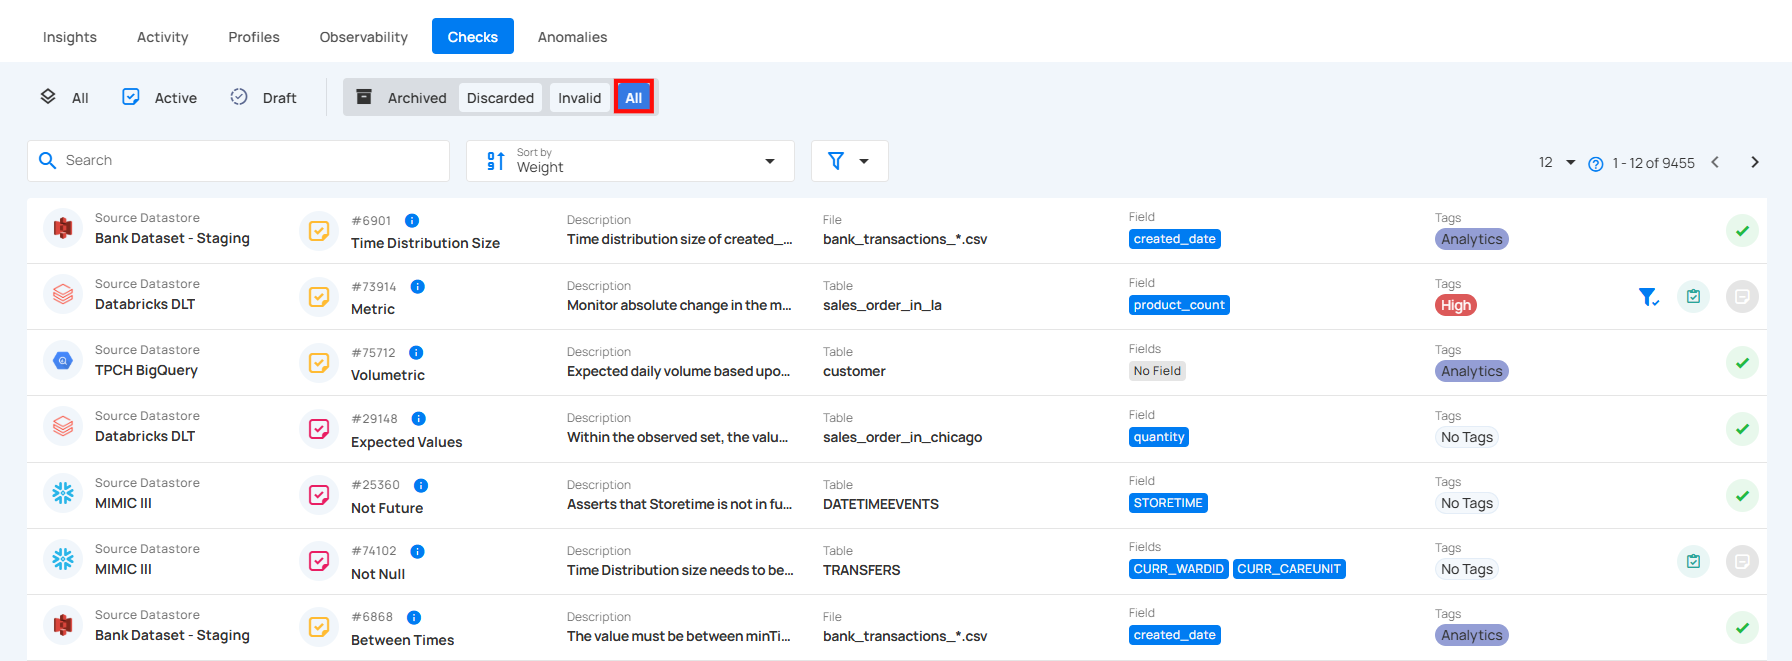This screenshot has width=1792, height=661.
Task: Go to the next page
Action: point(1754,162)
